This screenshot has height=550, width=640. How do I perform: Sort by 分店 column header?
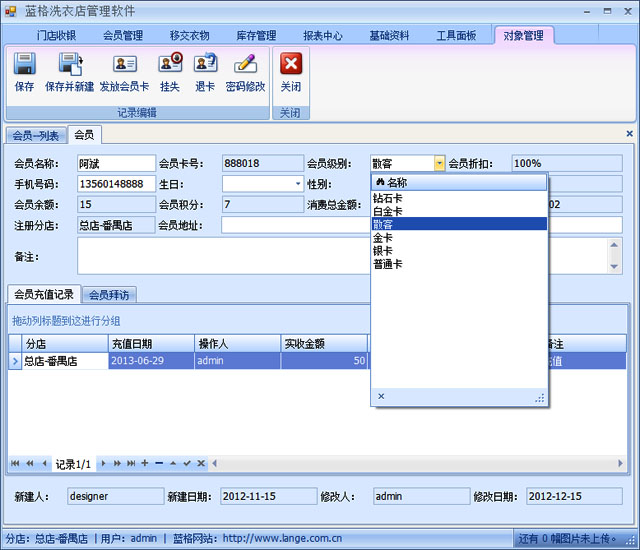(64, 344)
